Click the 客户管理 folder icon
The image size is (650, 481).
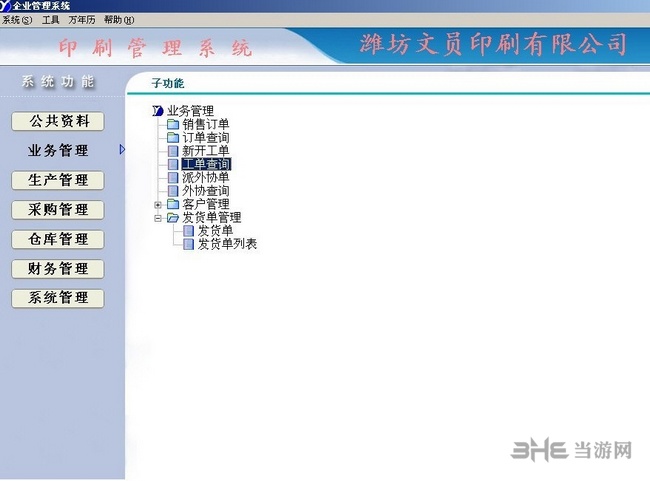tap(173, 204)
